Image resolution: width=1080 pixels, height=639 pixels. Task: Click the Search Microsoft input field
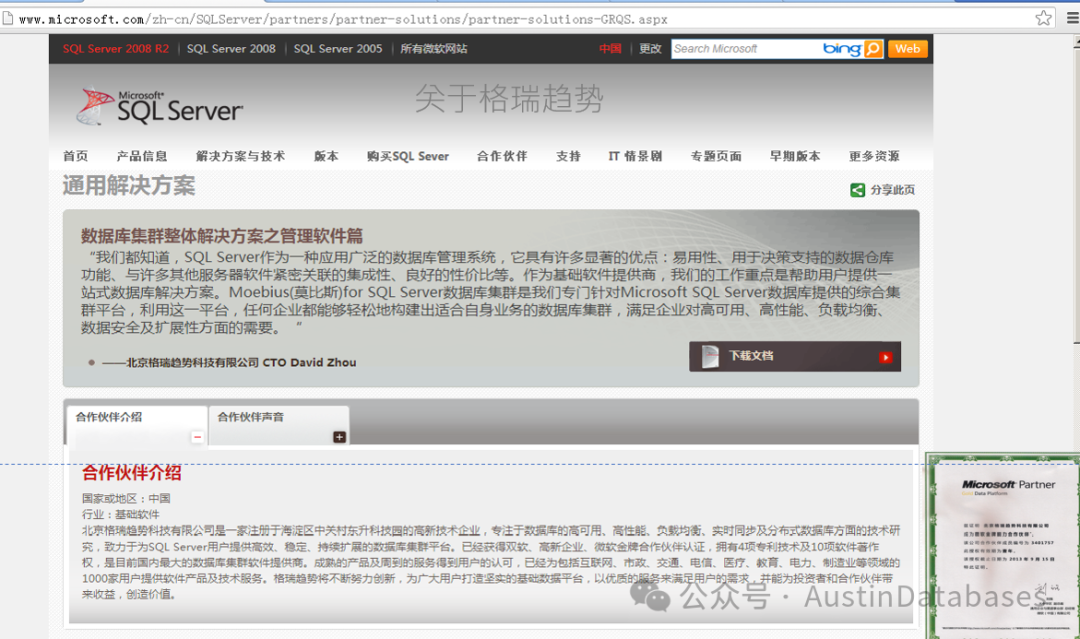click(745, 49)
